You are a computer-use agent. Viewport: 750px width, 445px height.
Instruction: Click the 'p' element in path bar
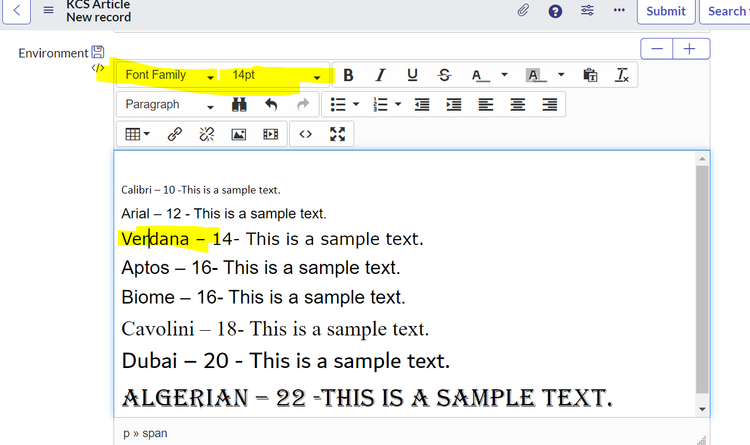(126, 434)
